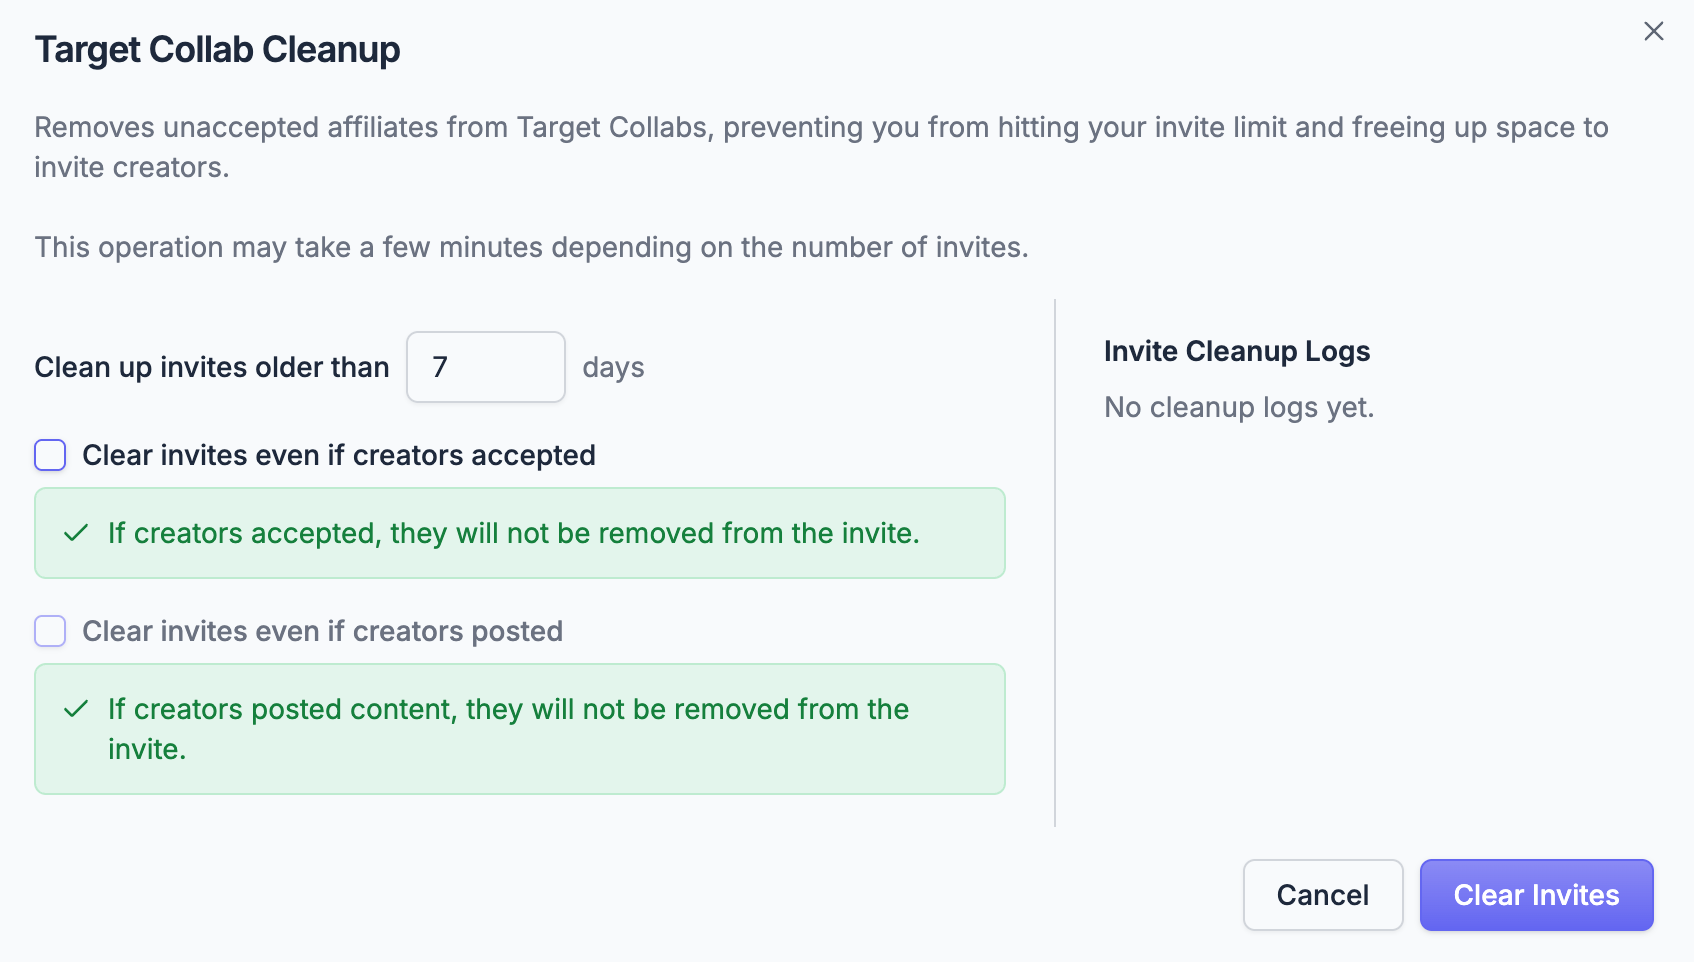
Task: Click the Cancel button
Action: [x=1323, y=895]
